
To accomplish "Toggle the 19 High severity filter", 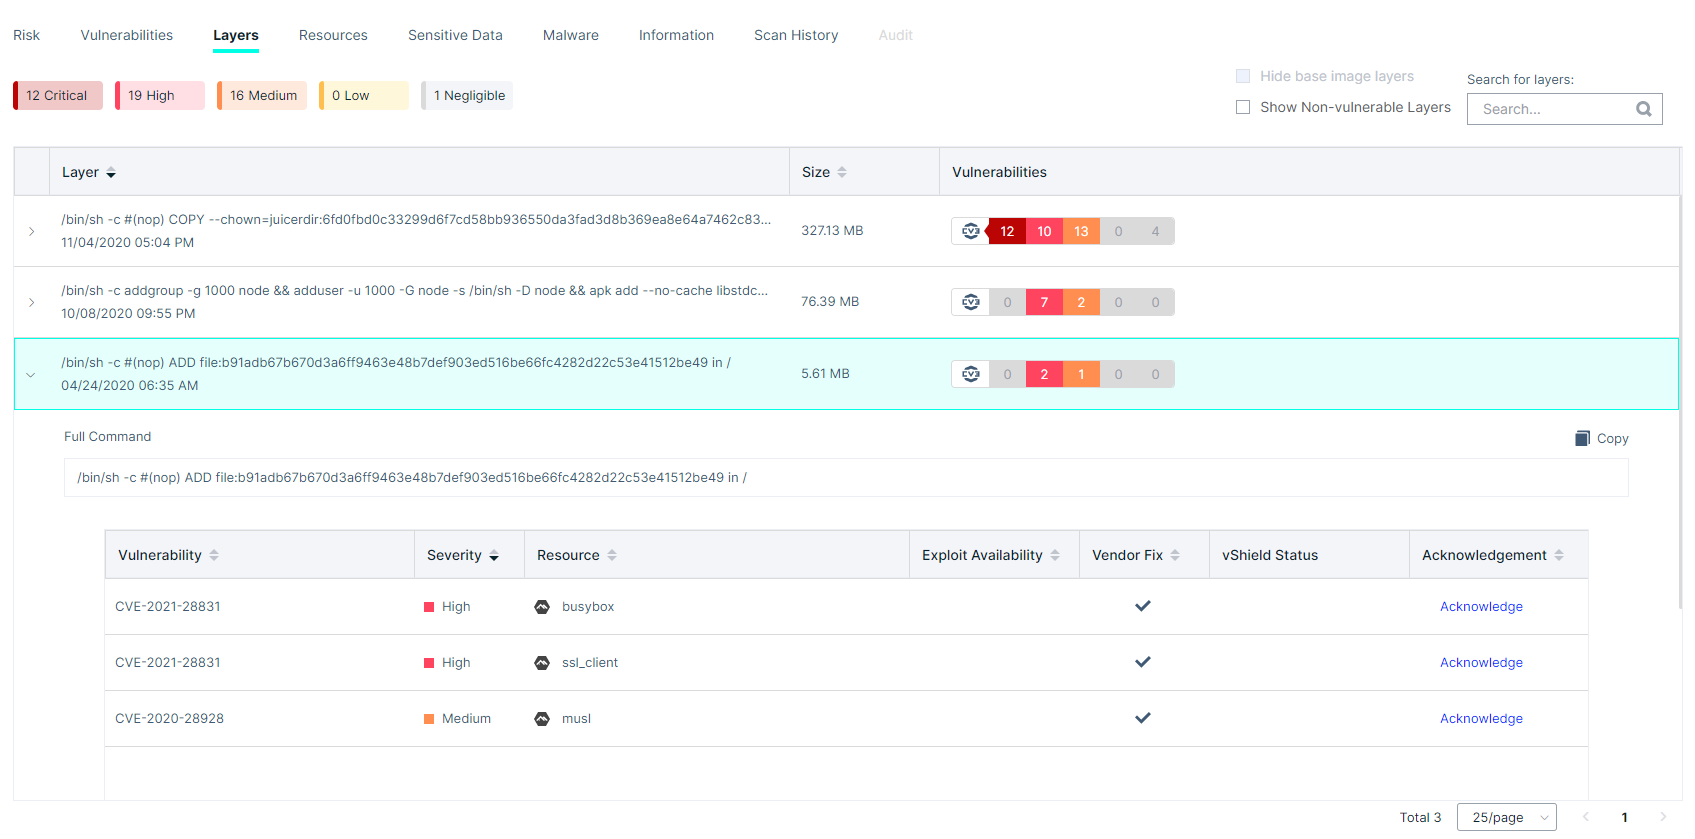I will pos(160,96).
